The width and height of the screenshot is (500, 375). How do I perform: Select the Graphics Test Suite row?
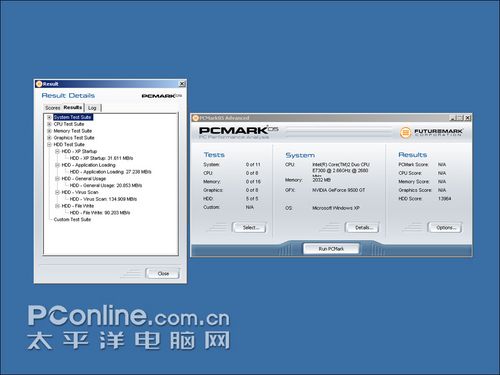(74, 138)
